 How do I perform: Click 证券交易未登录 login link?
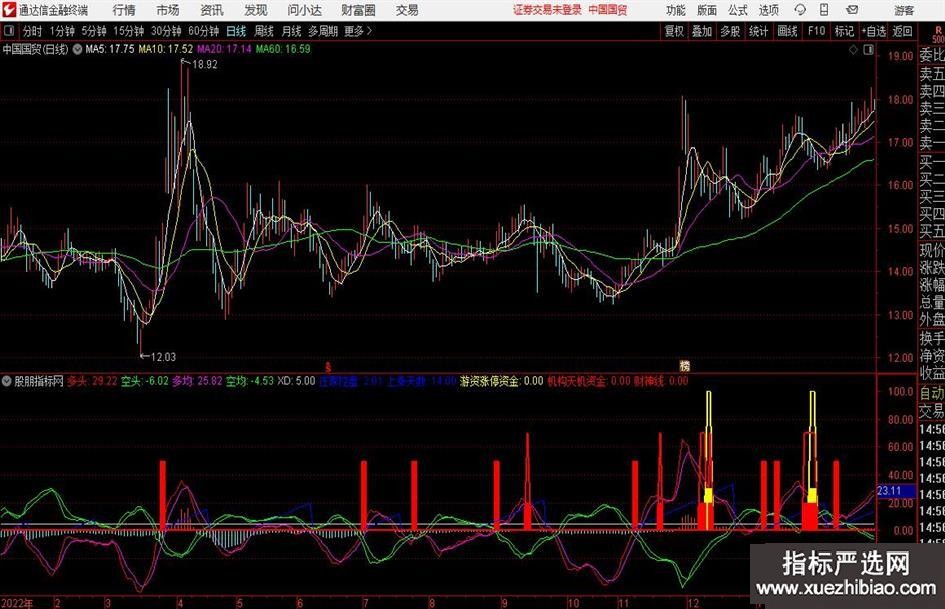coord(547,10)
